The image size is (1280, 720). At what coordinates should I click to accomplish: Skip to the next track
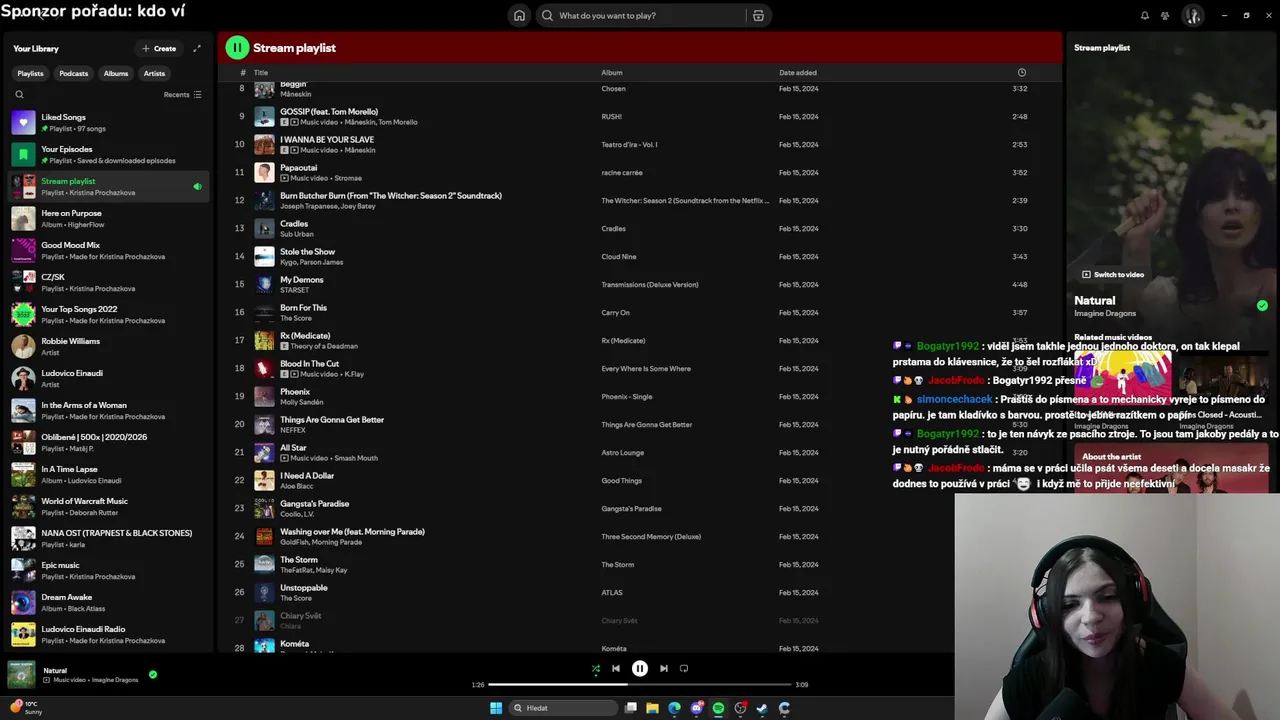click(663, 668)
